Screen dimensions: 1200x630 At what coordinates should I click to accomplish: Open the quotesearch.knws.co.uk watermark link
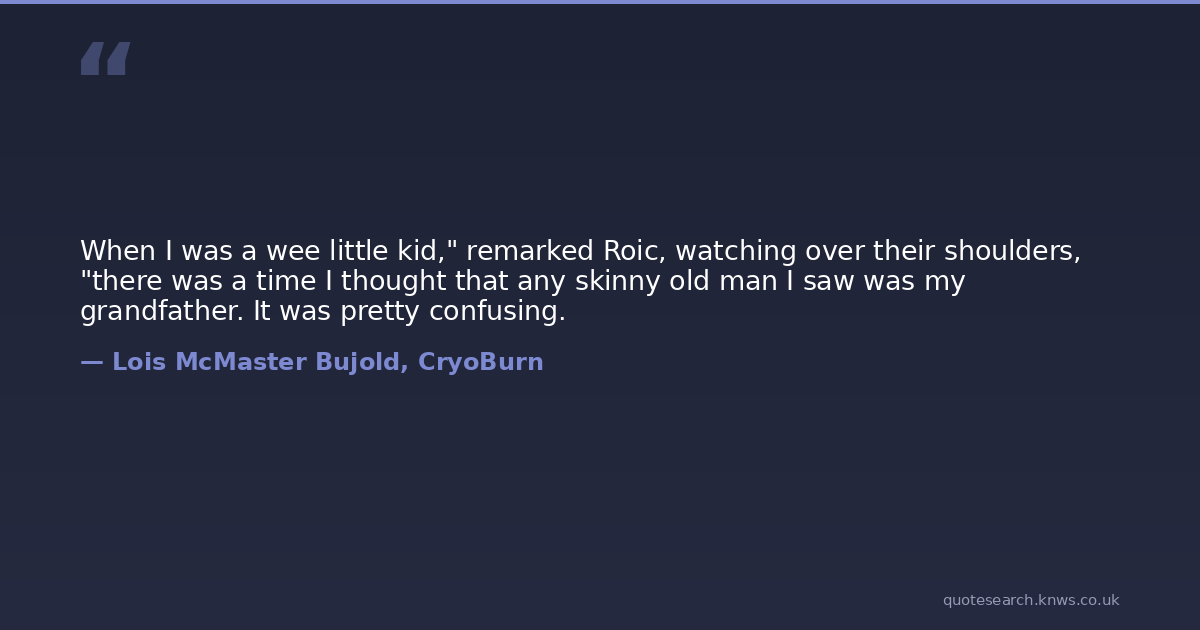(x=1030, y=600)
